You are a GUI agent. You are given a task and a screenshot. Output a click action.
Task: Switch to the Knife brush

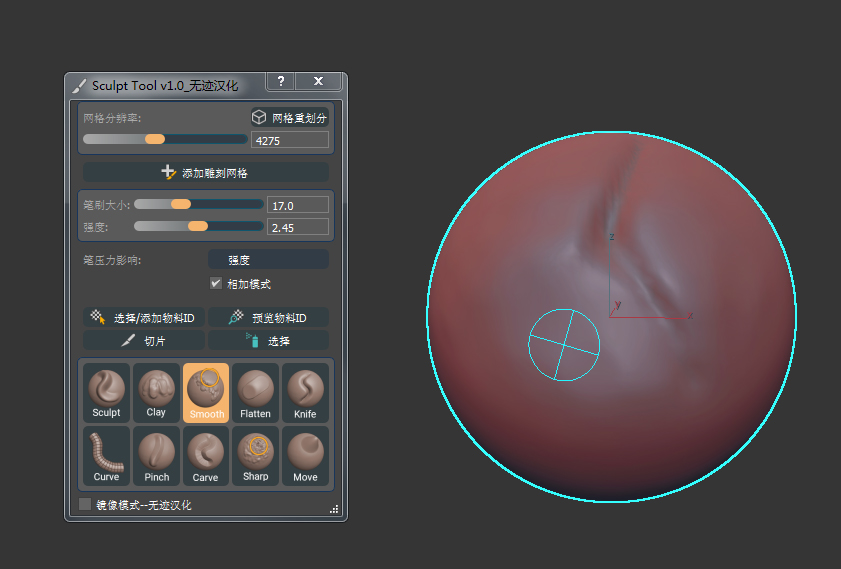[305, 392]
